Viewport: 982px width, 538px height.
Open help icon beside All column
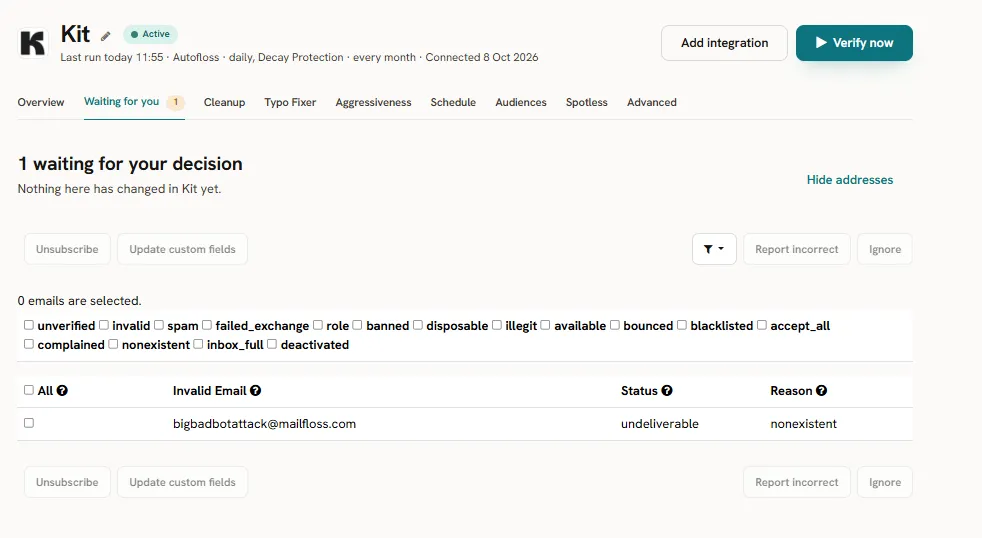62,390
